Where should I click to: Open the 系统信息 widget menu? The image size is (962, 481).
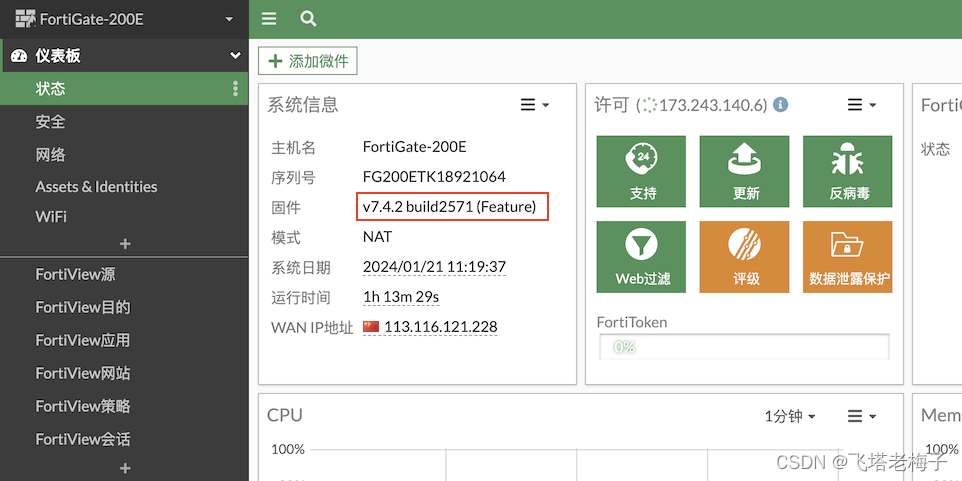534,105
